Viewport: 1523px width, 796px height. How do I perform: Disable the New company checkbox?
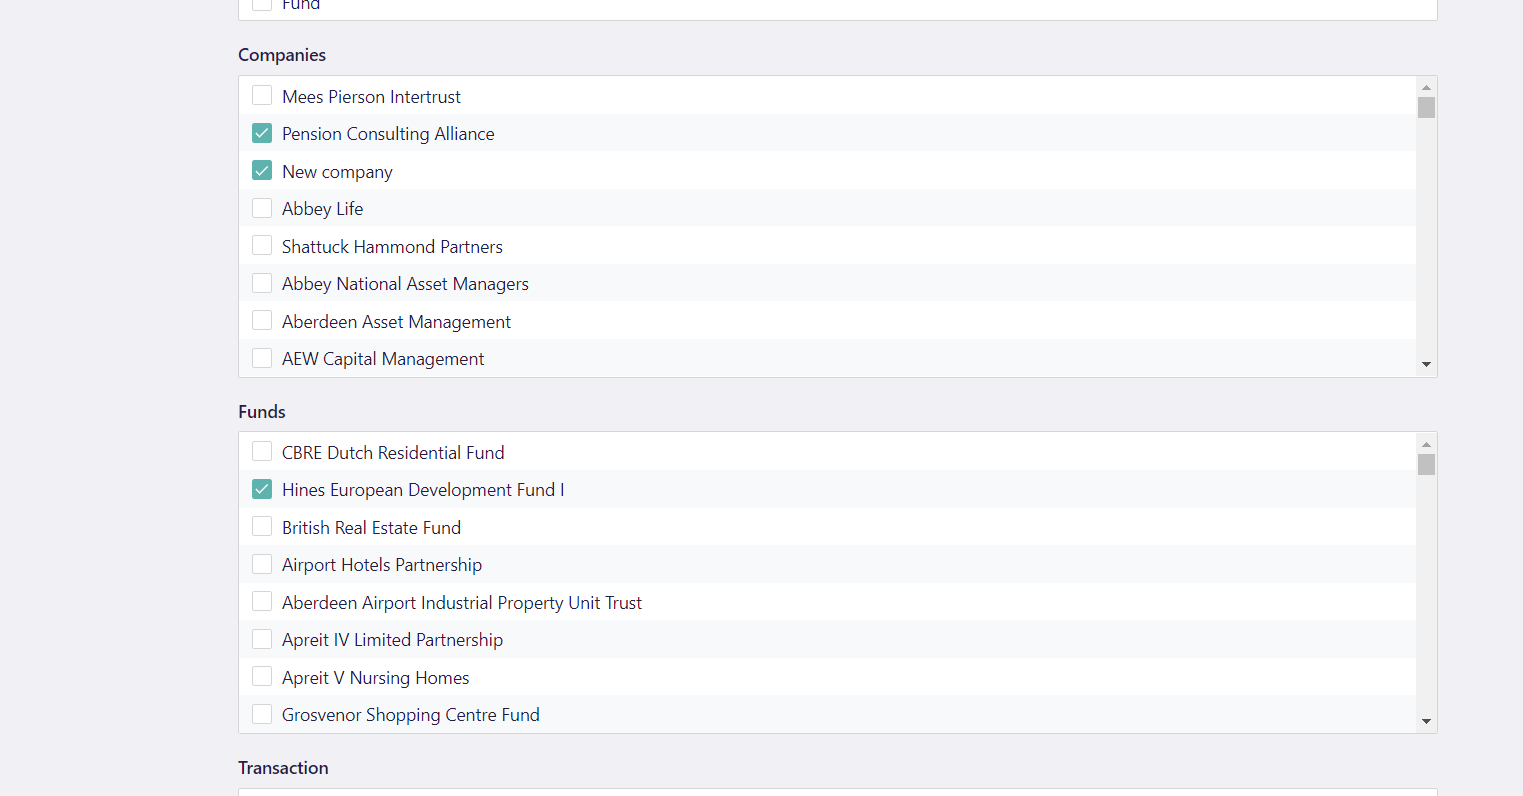[261, 170]
